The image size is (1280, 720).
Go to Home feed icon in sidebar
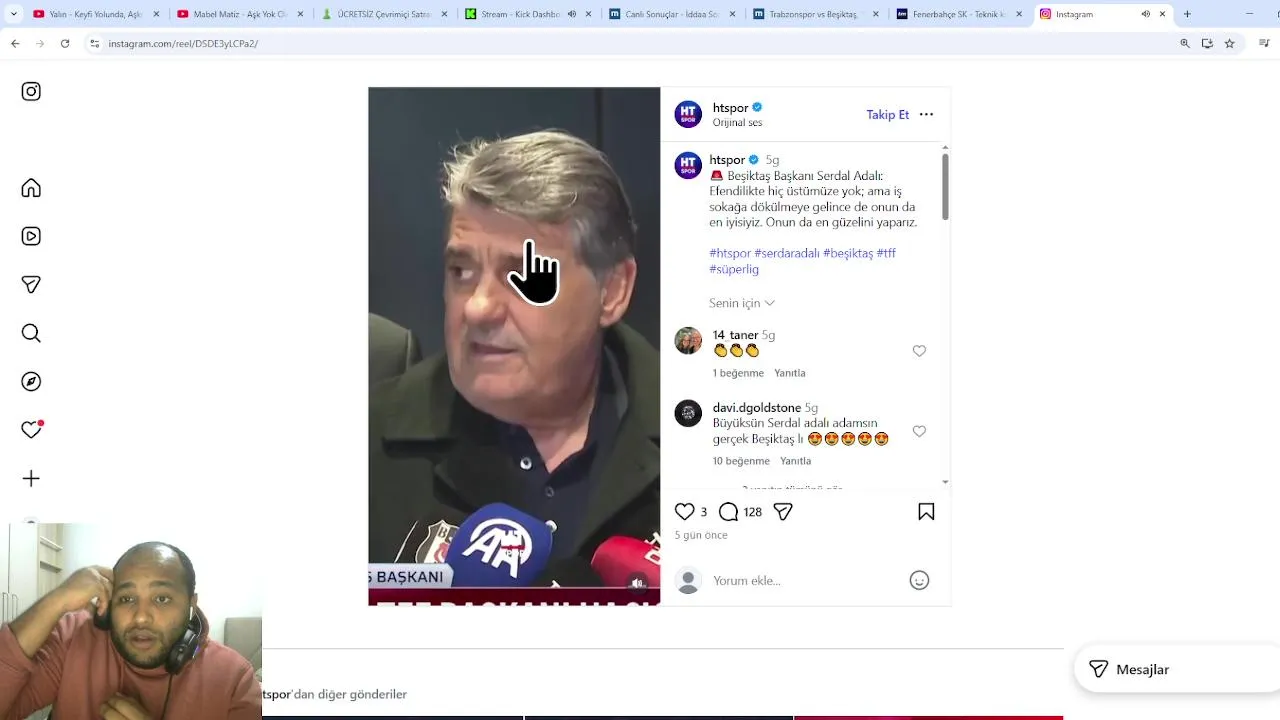pos(31,188)
